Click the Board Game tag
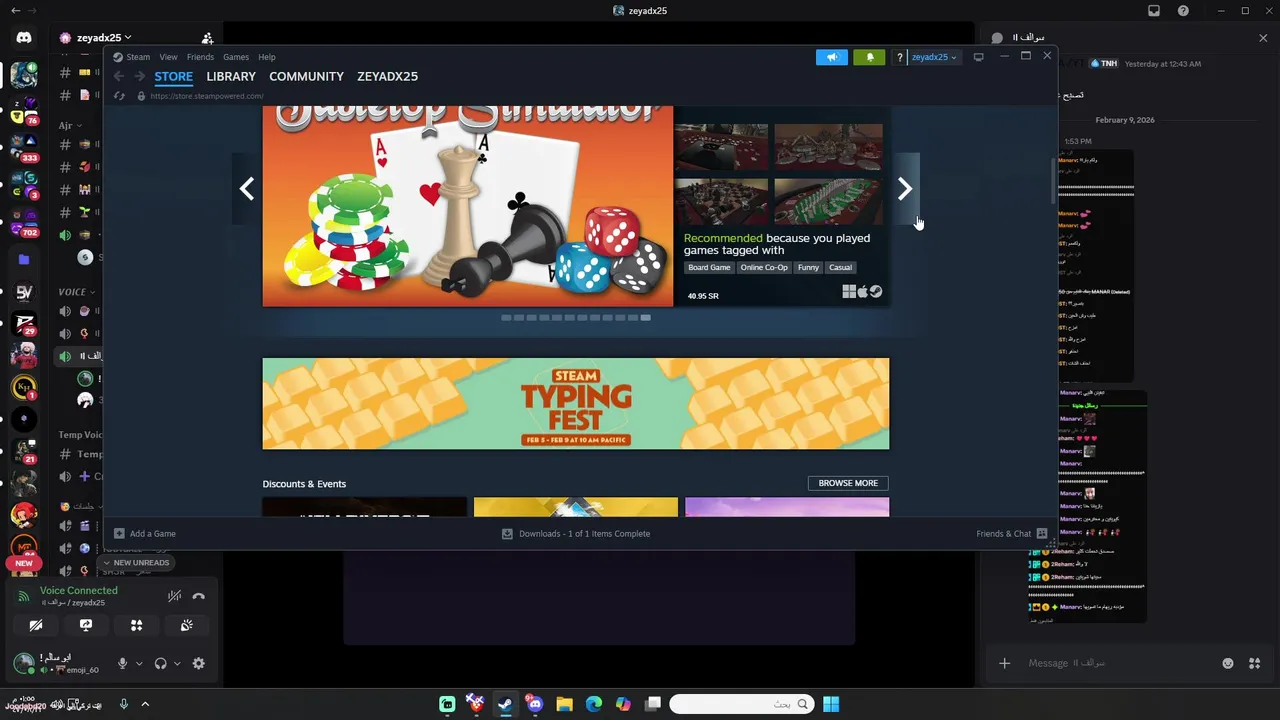 pyautogui.click(x=709, y=267)
